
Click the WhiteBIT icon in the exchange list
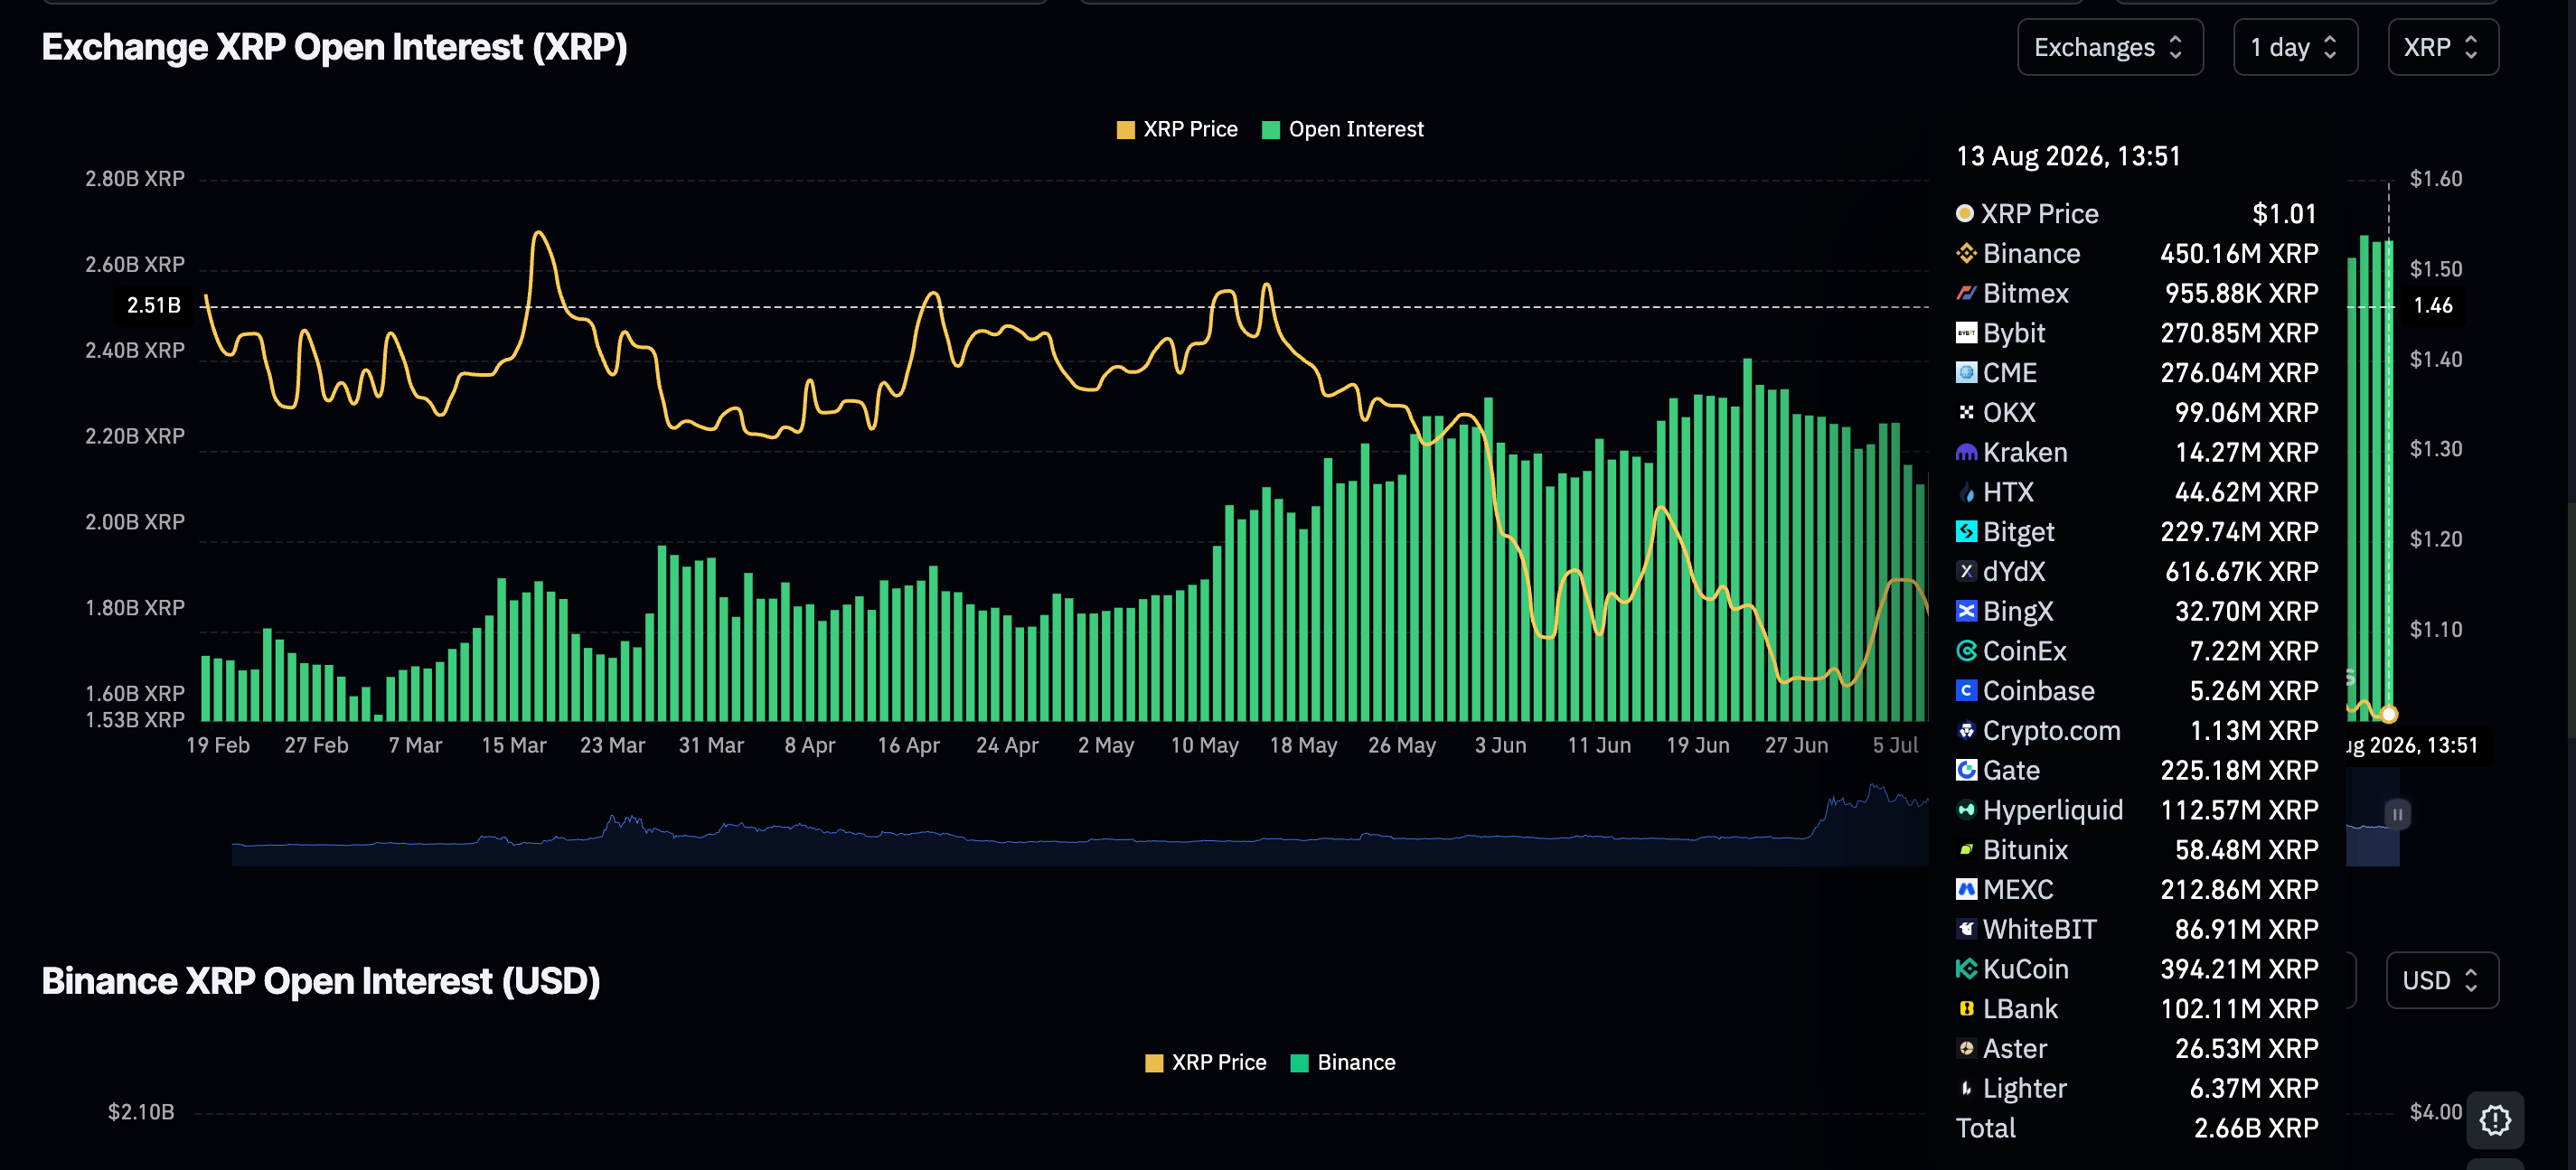(x=1966, y=929)
